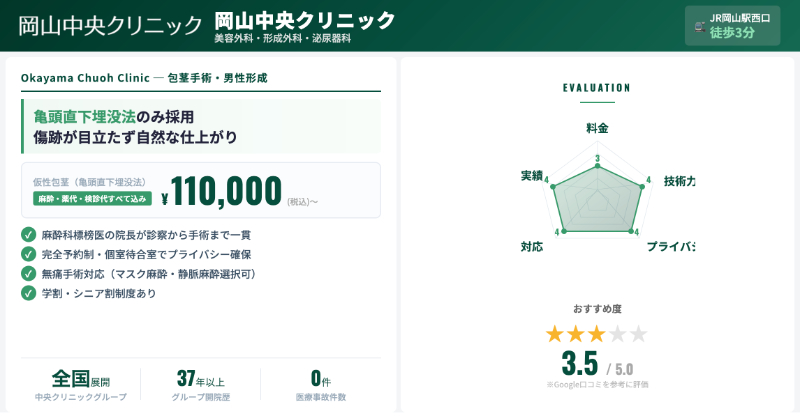Click the fifth gray rating star
The height and width of the screenshot is (418, 800).
click(638, 334)
